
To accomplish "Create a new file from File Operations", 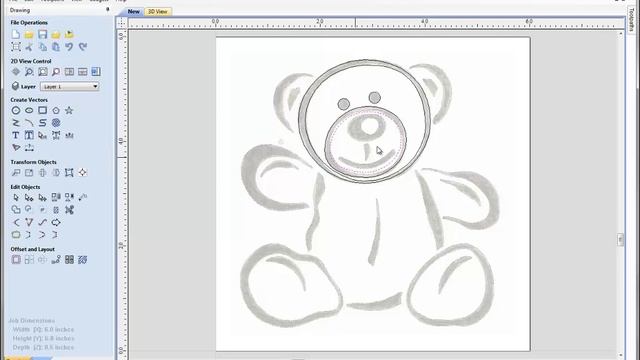I will tap(16, 34).
